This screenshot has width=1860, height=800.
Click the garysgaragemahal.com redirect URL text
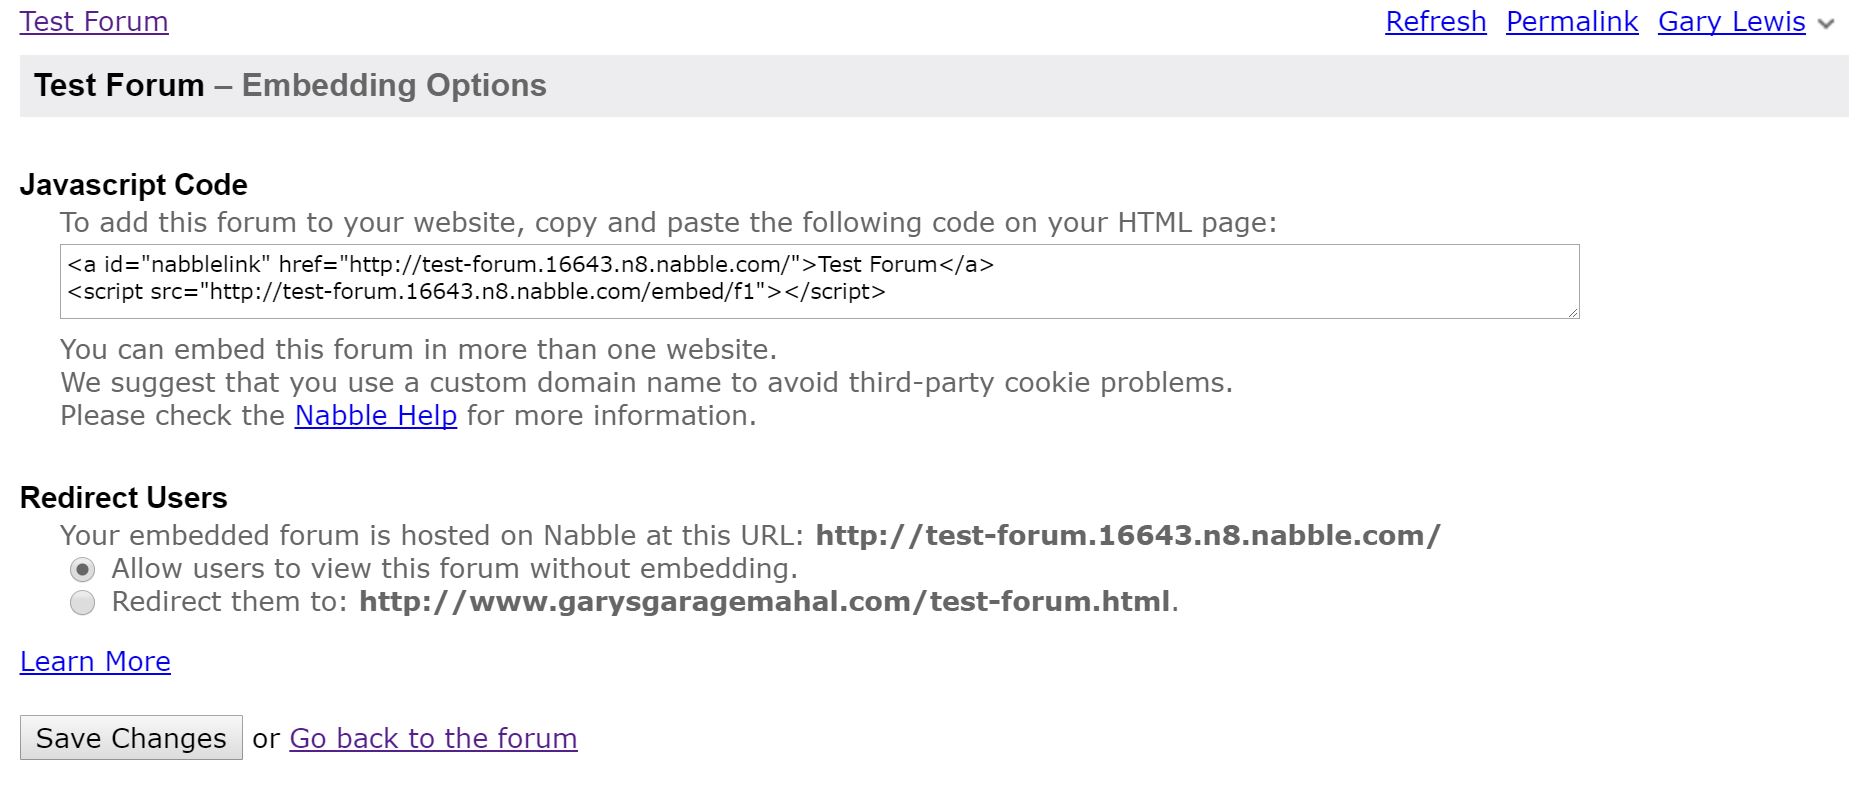coord(764,602)
